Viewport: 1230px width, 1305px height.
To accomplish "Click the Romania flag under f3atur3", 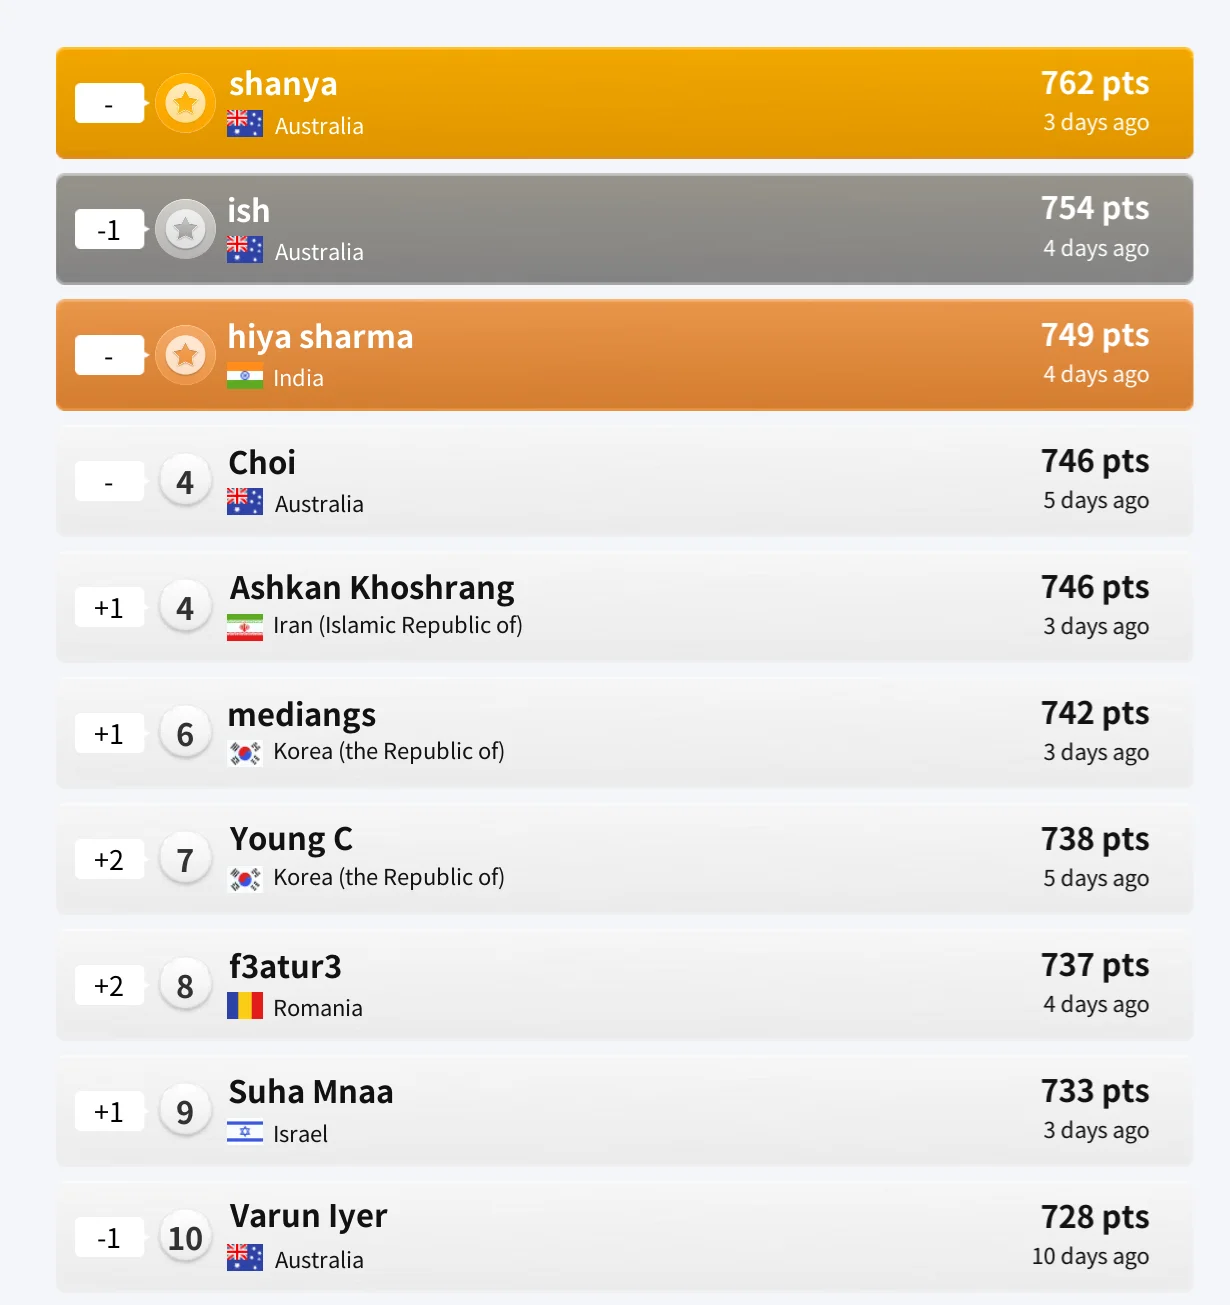I will click(x=245, y=1006).
